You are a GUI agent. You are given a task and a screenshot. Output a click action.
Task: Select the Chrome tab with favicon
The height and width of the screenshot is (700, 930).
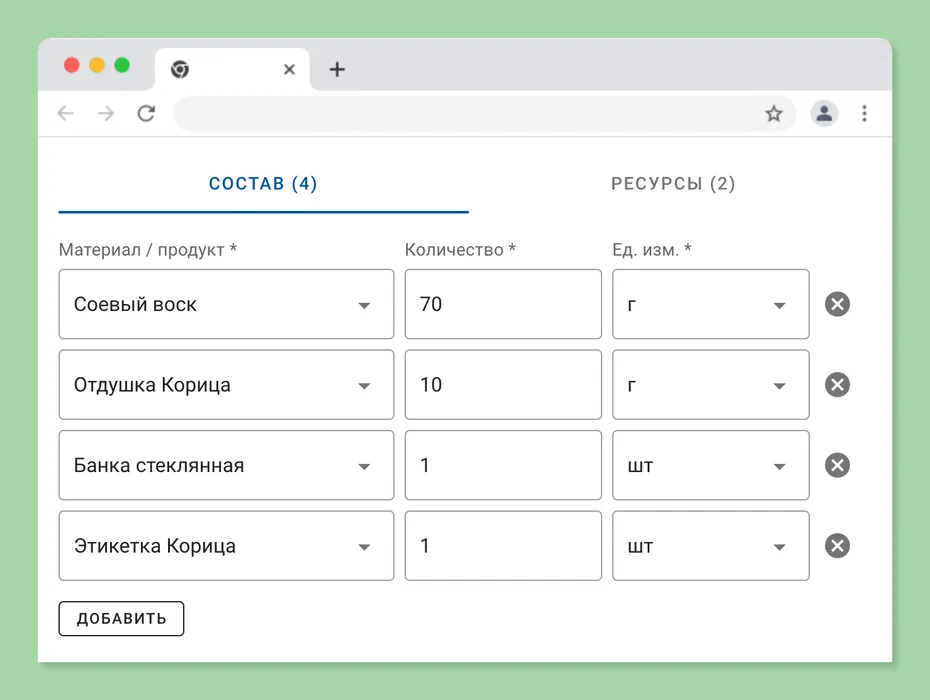pyautogui.click(x=232, y=69)
